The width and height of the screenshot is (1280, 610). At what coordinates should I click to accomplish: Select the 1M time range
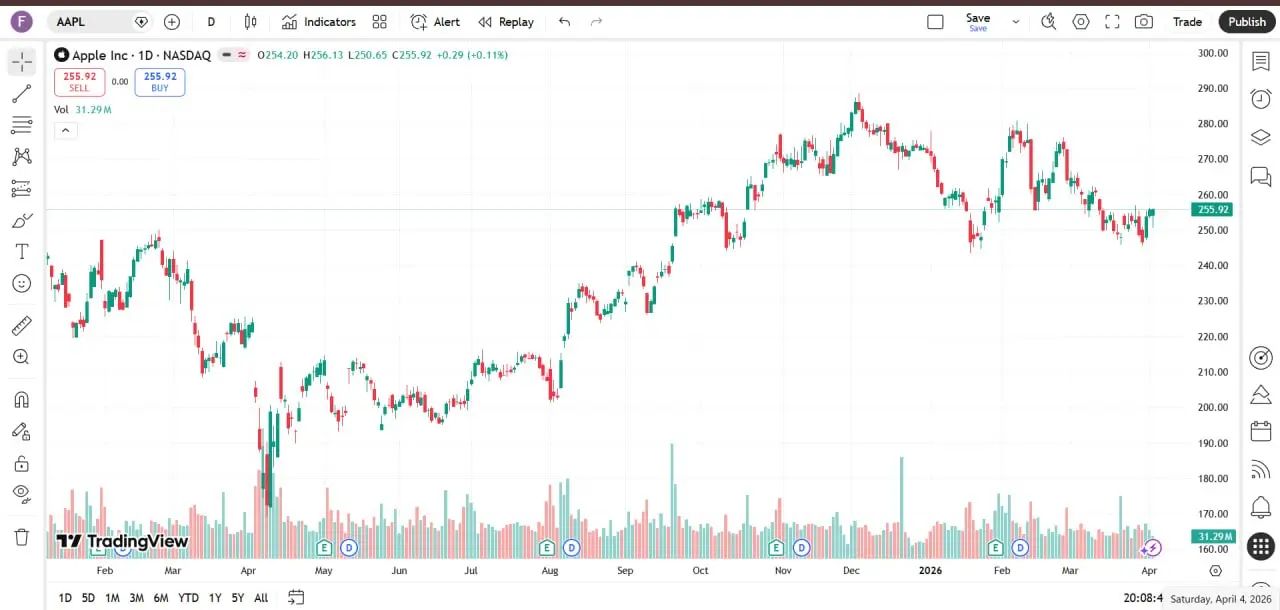[x=112, y=598]
